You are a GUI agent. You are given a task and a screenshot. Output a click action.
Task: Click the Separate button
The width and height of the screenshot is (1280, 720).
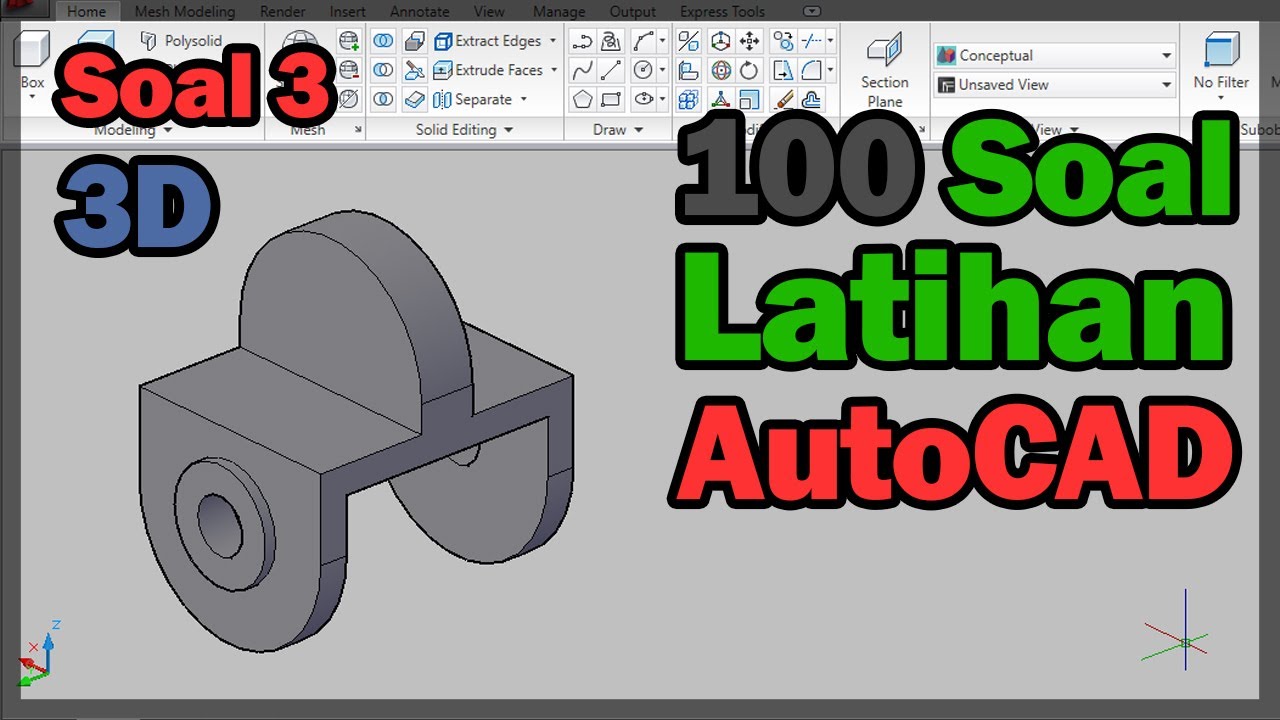click(x=473, y=99)
